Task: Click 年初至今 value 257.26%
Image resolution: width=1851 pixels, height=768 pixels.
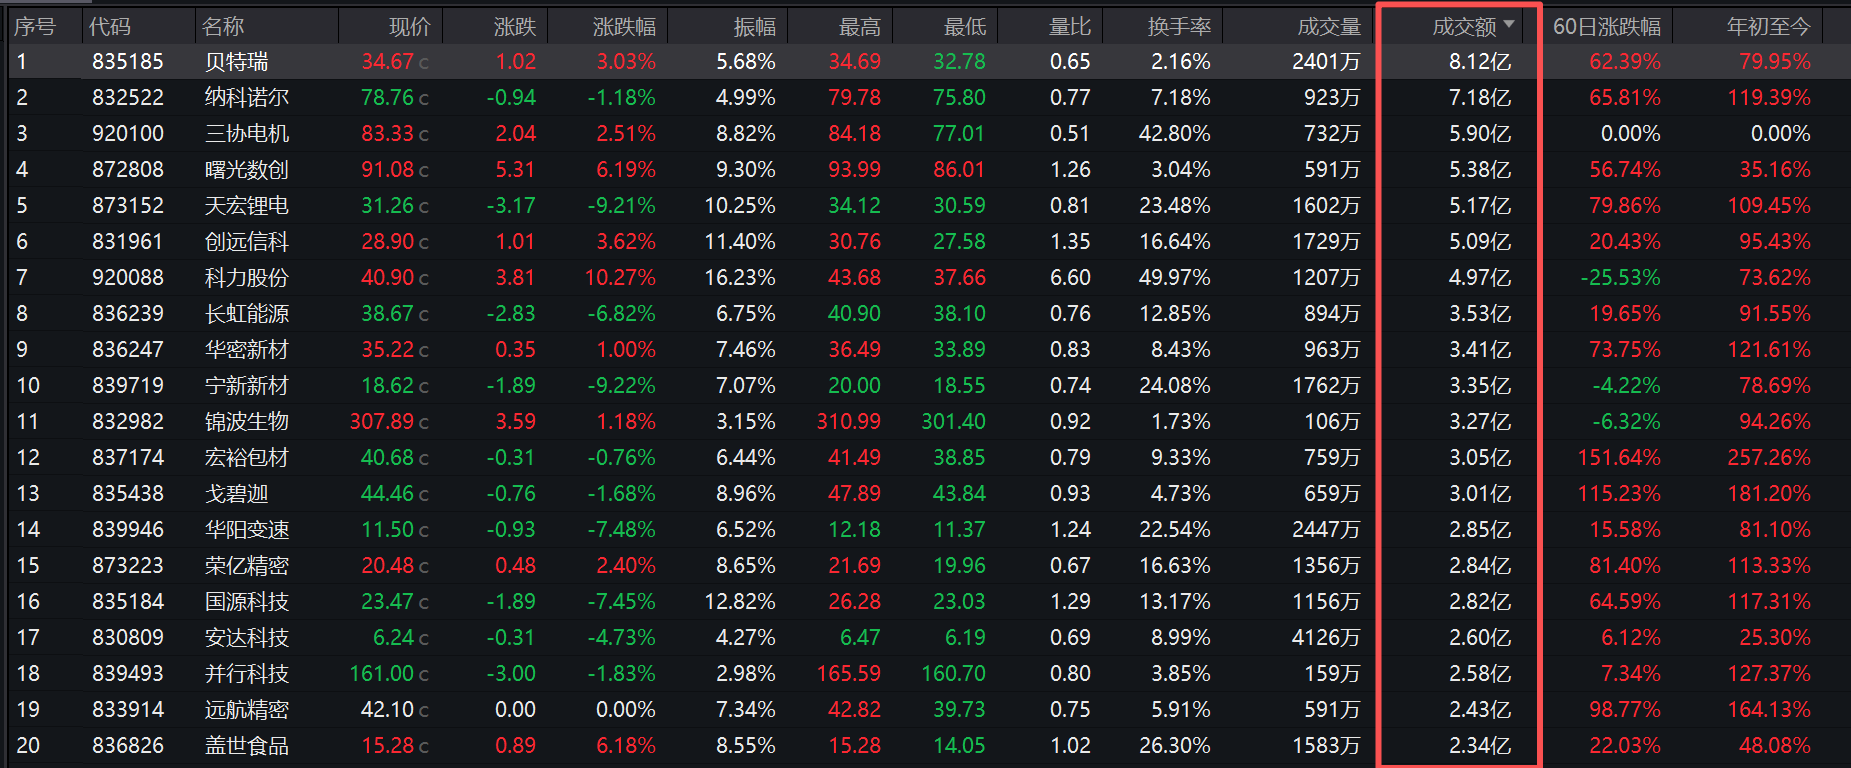Action: pyautogui.click(x=1769, y=458)
